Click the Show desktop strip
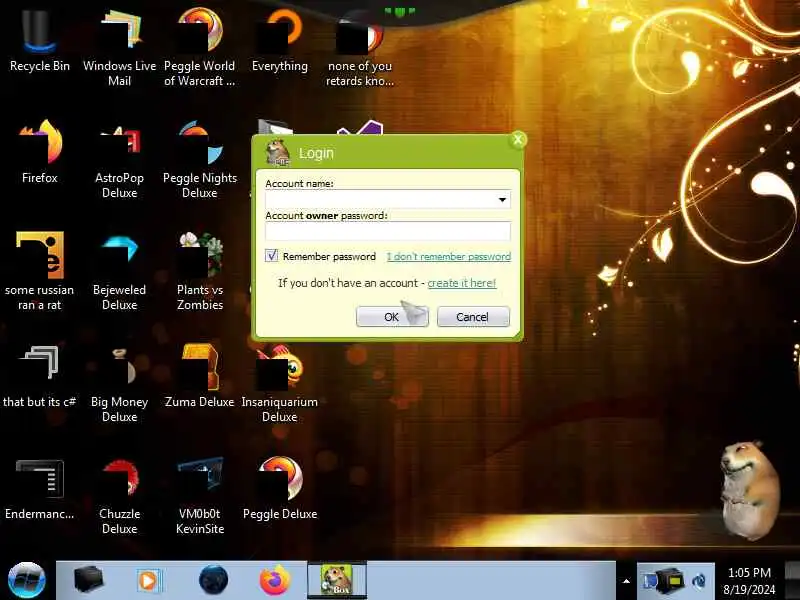800x600 pixels. 792,580
